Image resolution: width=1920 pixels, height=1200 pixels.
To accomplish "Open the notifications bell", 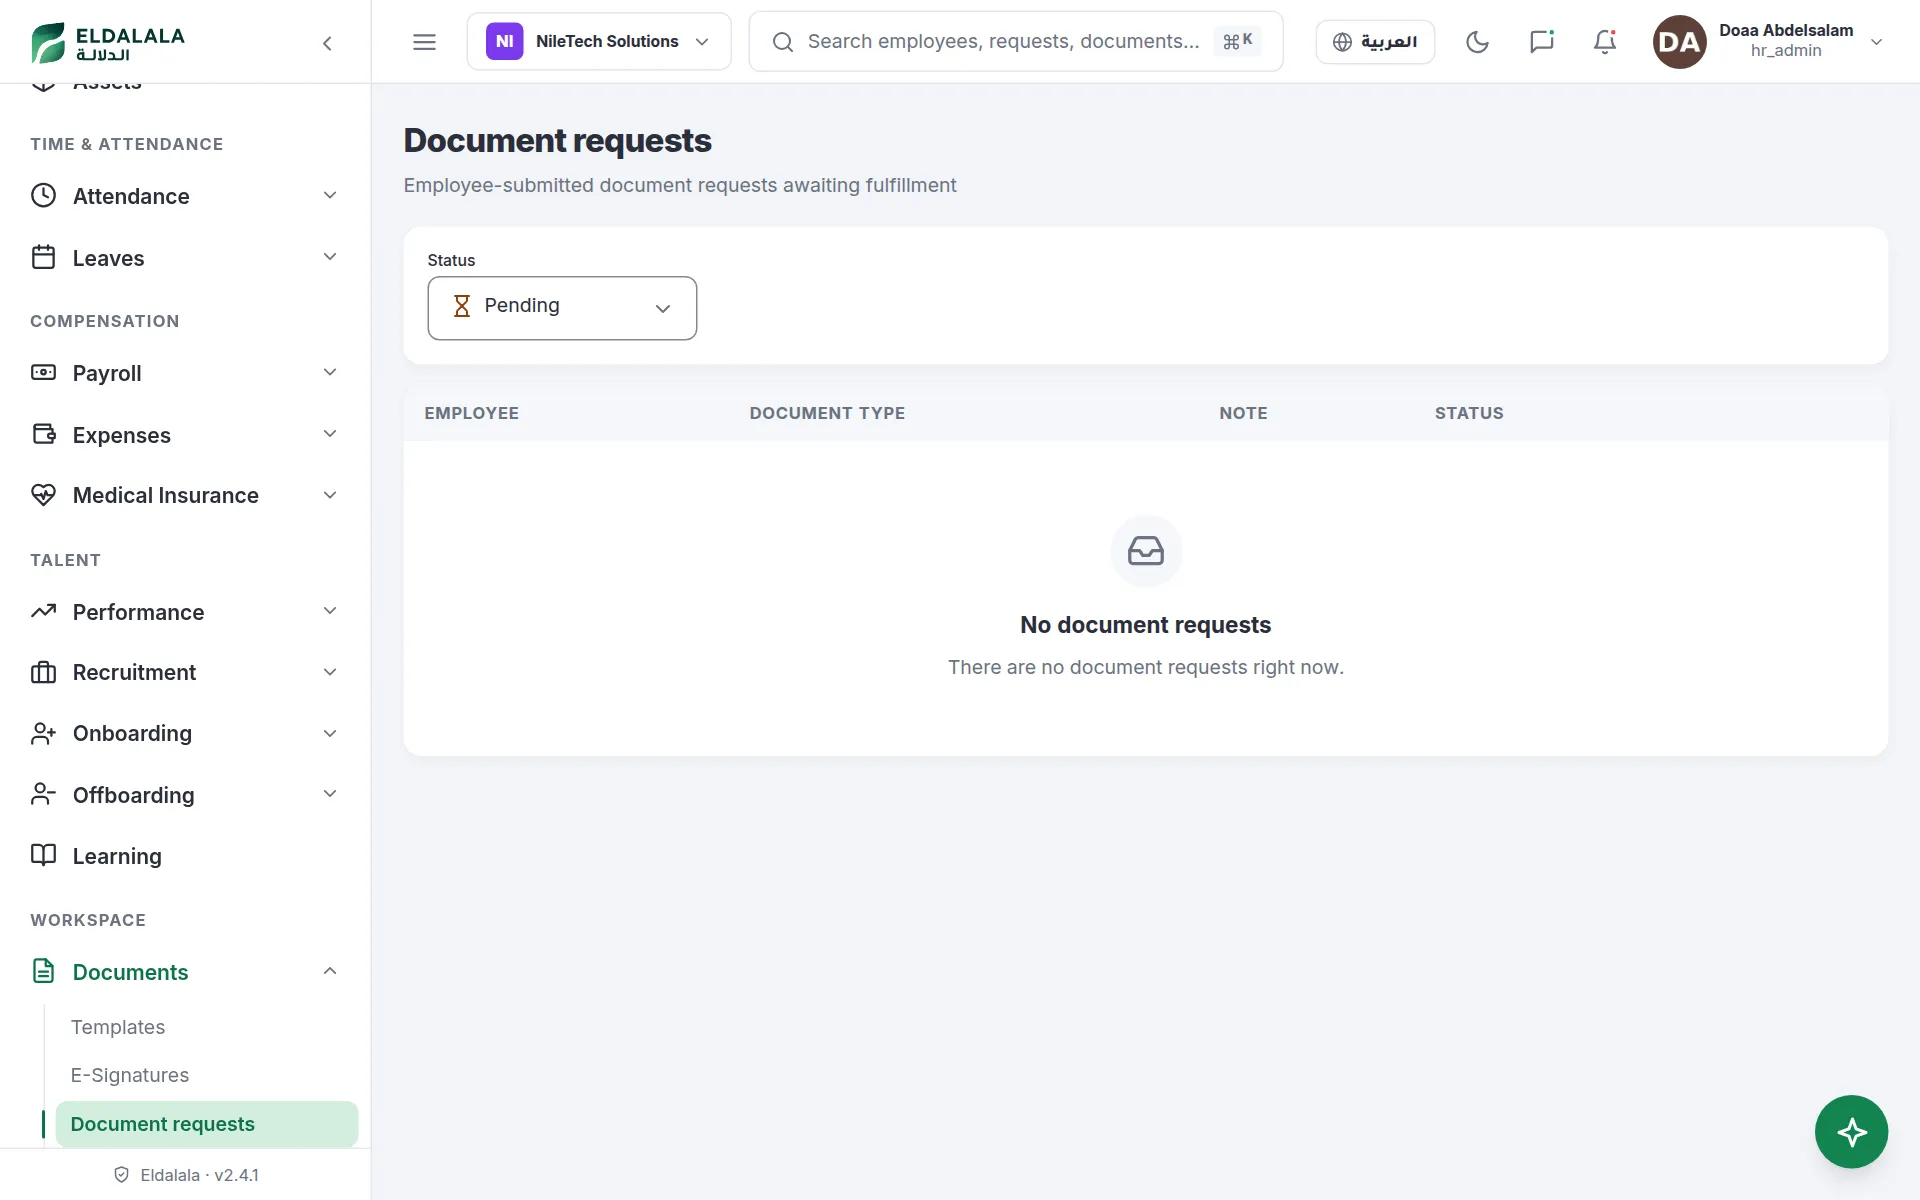I will point(1605,42).
